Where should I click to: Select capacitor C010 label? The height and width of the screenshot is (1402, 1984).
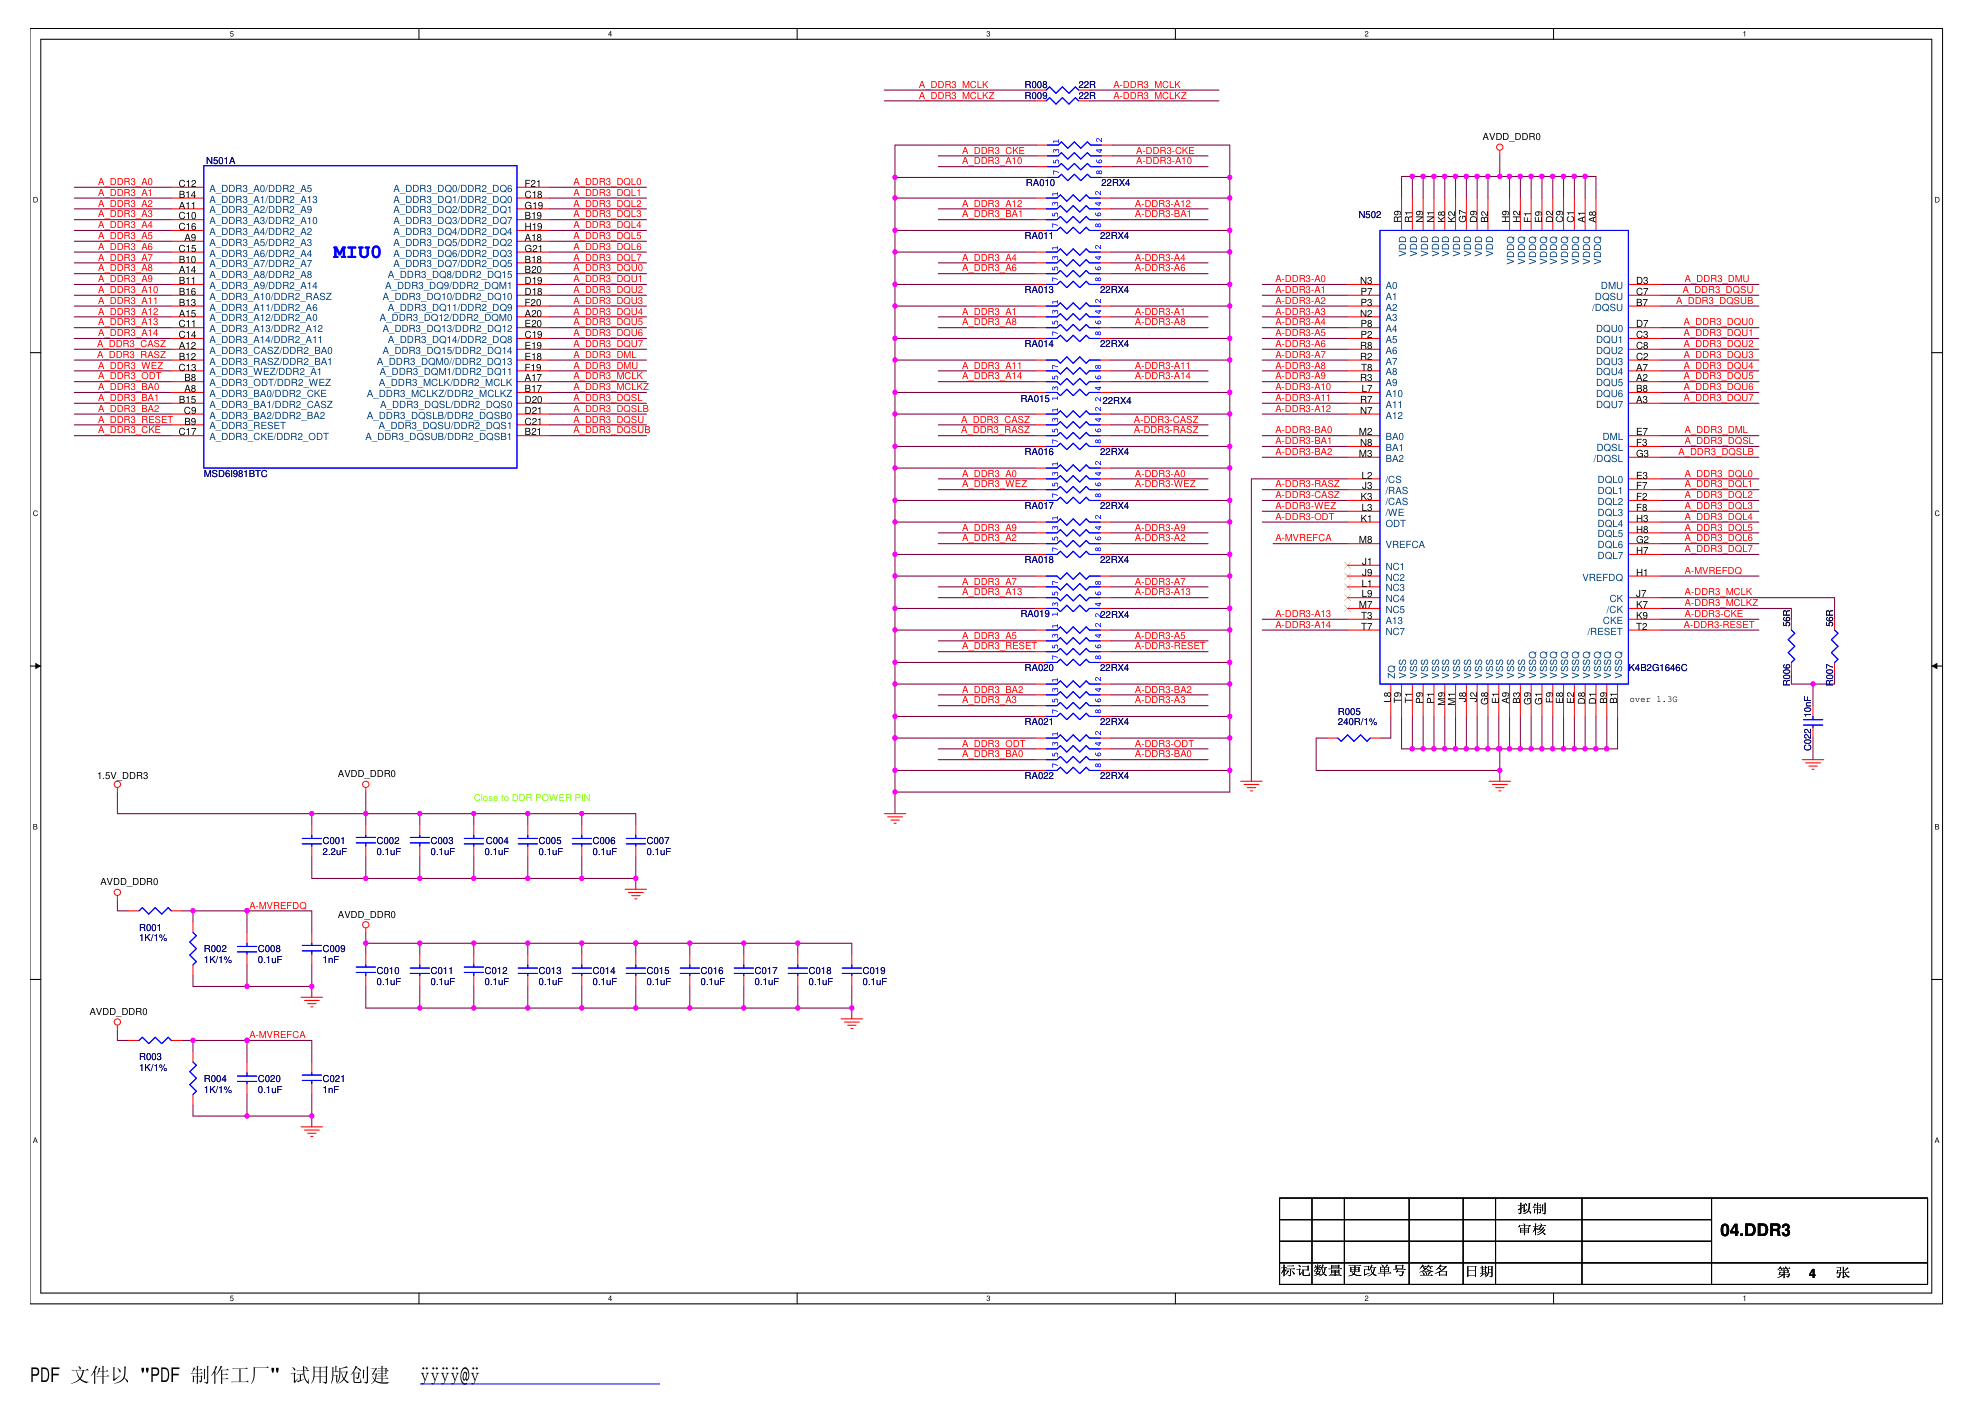(388, 971)
